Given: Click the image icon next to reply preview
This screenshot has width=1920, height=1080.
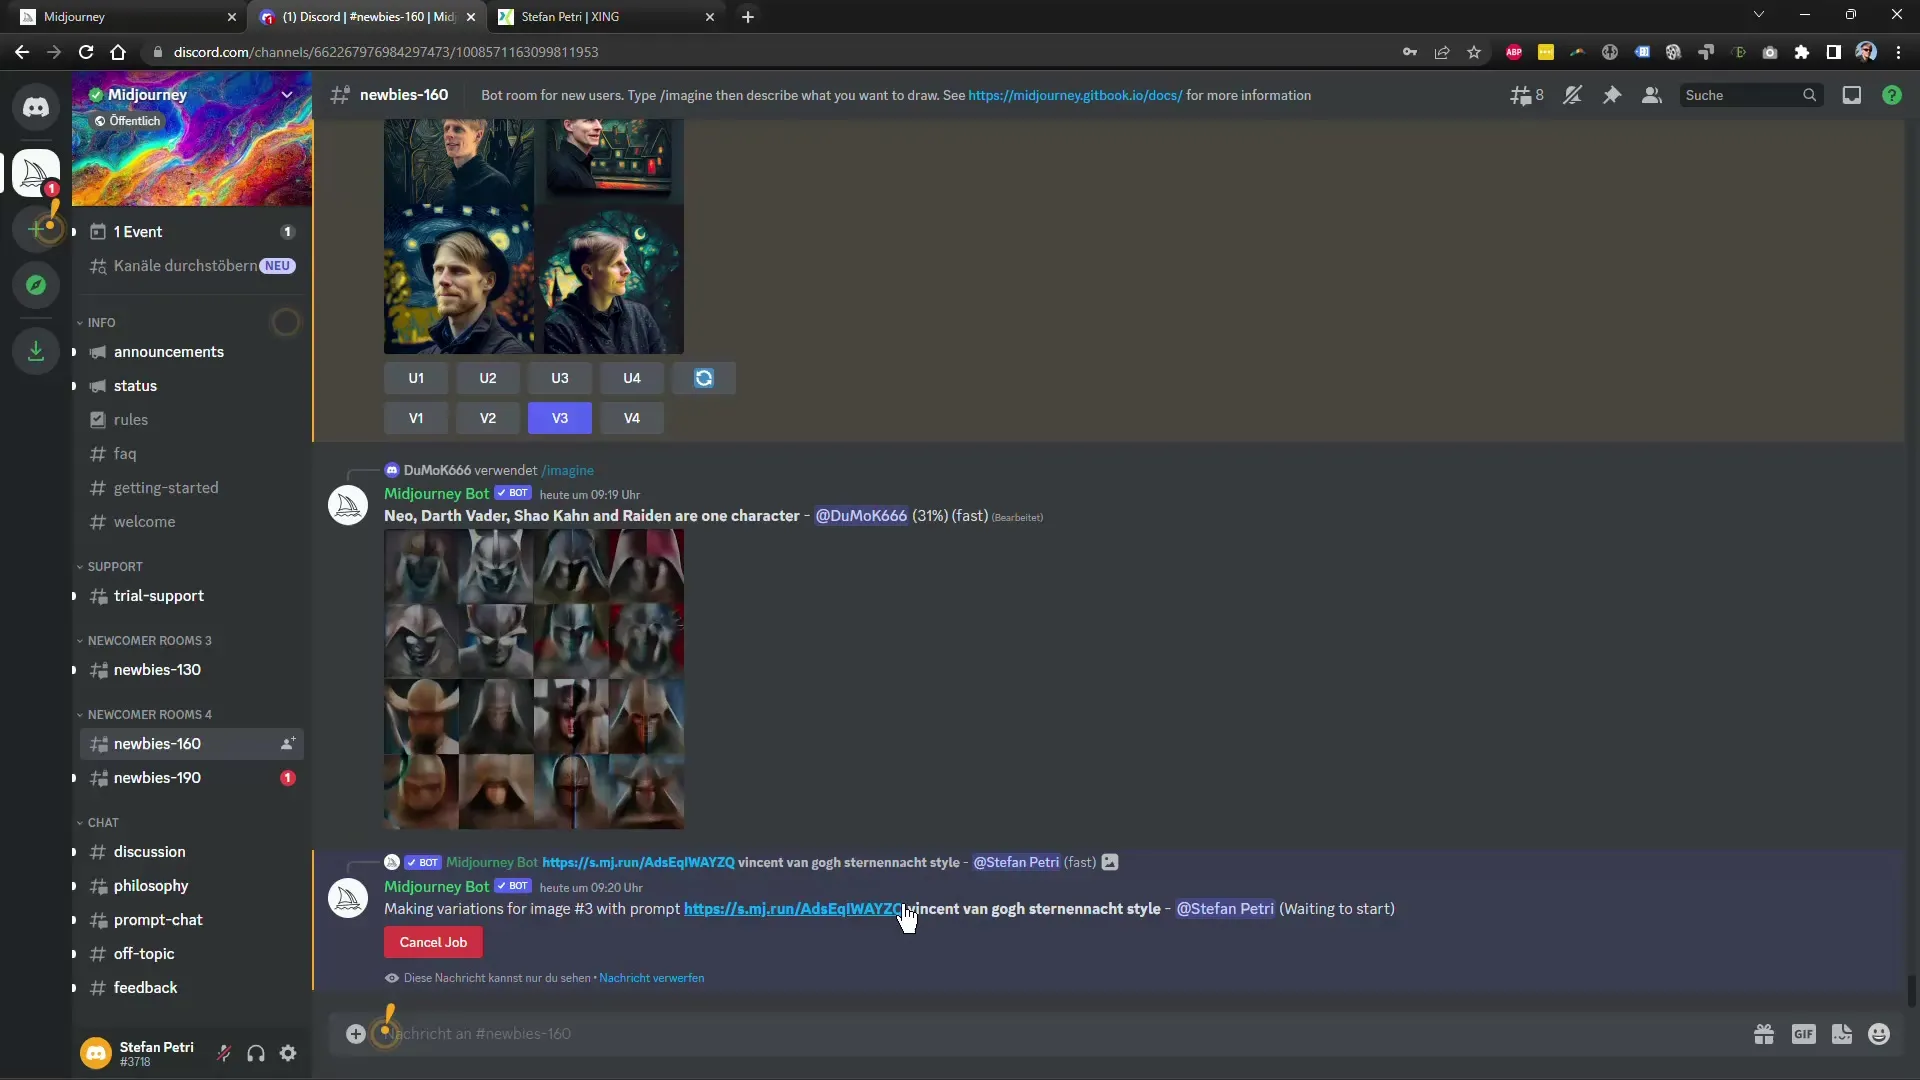Looking at the screenshot, I should (x=1110, y=862).
